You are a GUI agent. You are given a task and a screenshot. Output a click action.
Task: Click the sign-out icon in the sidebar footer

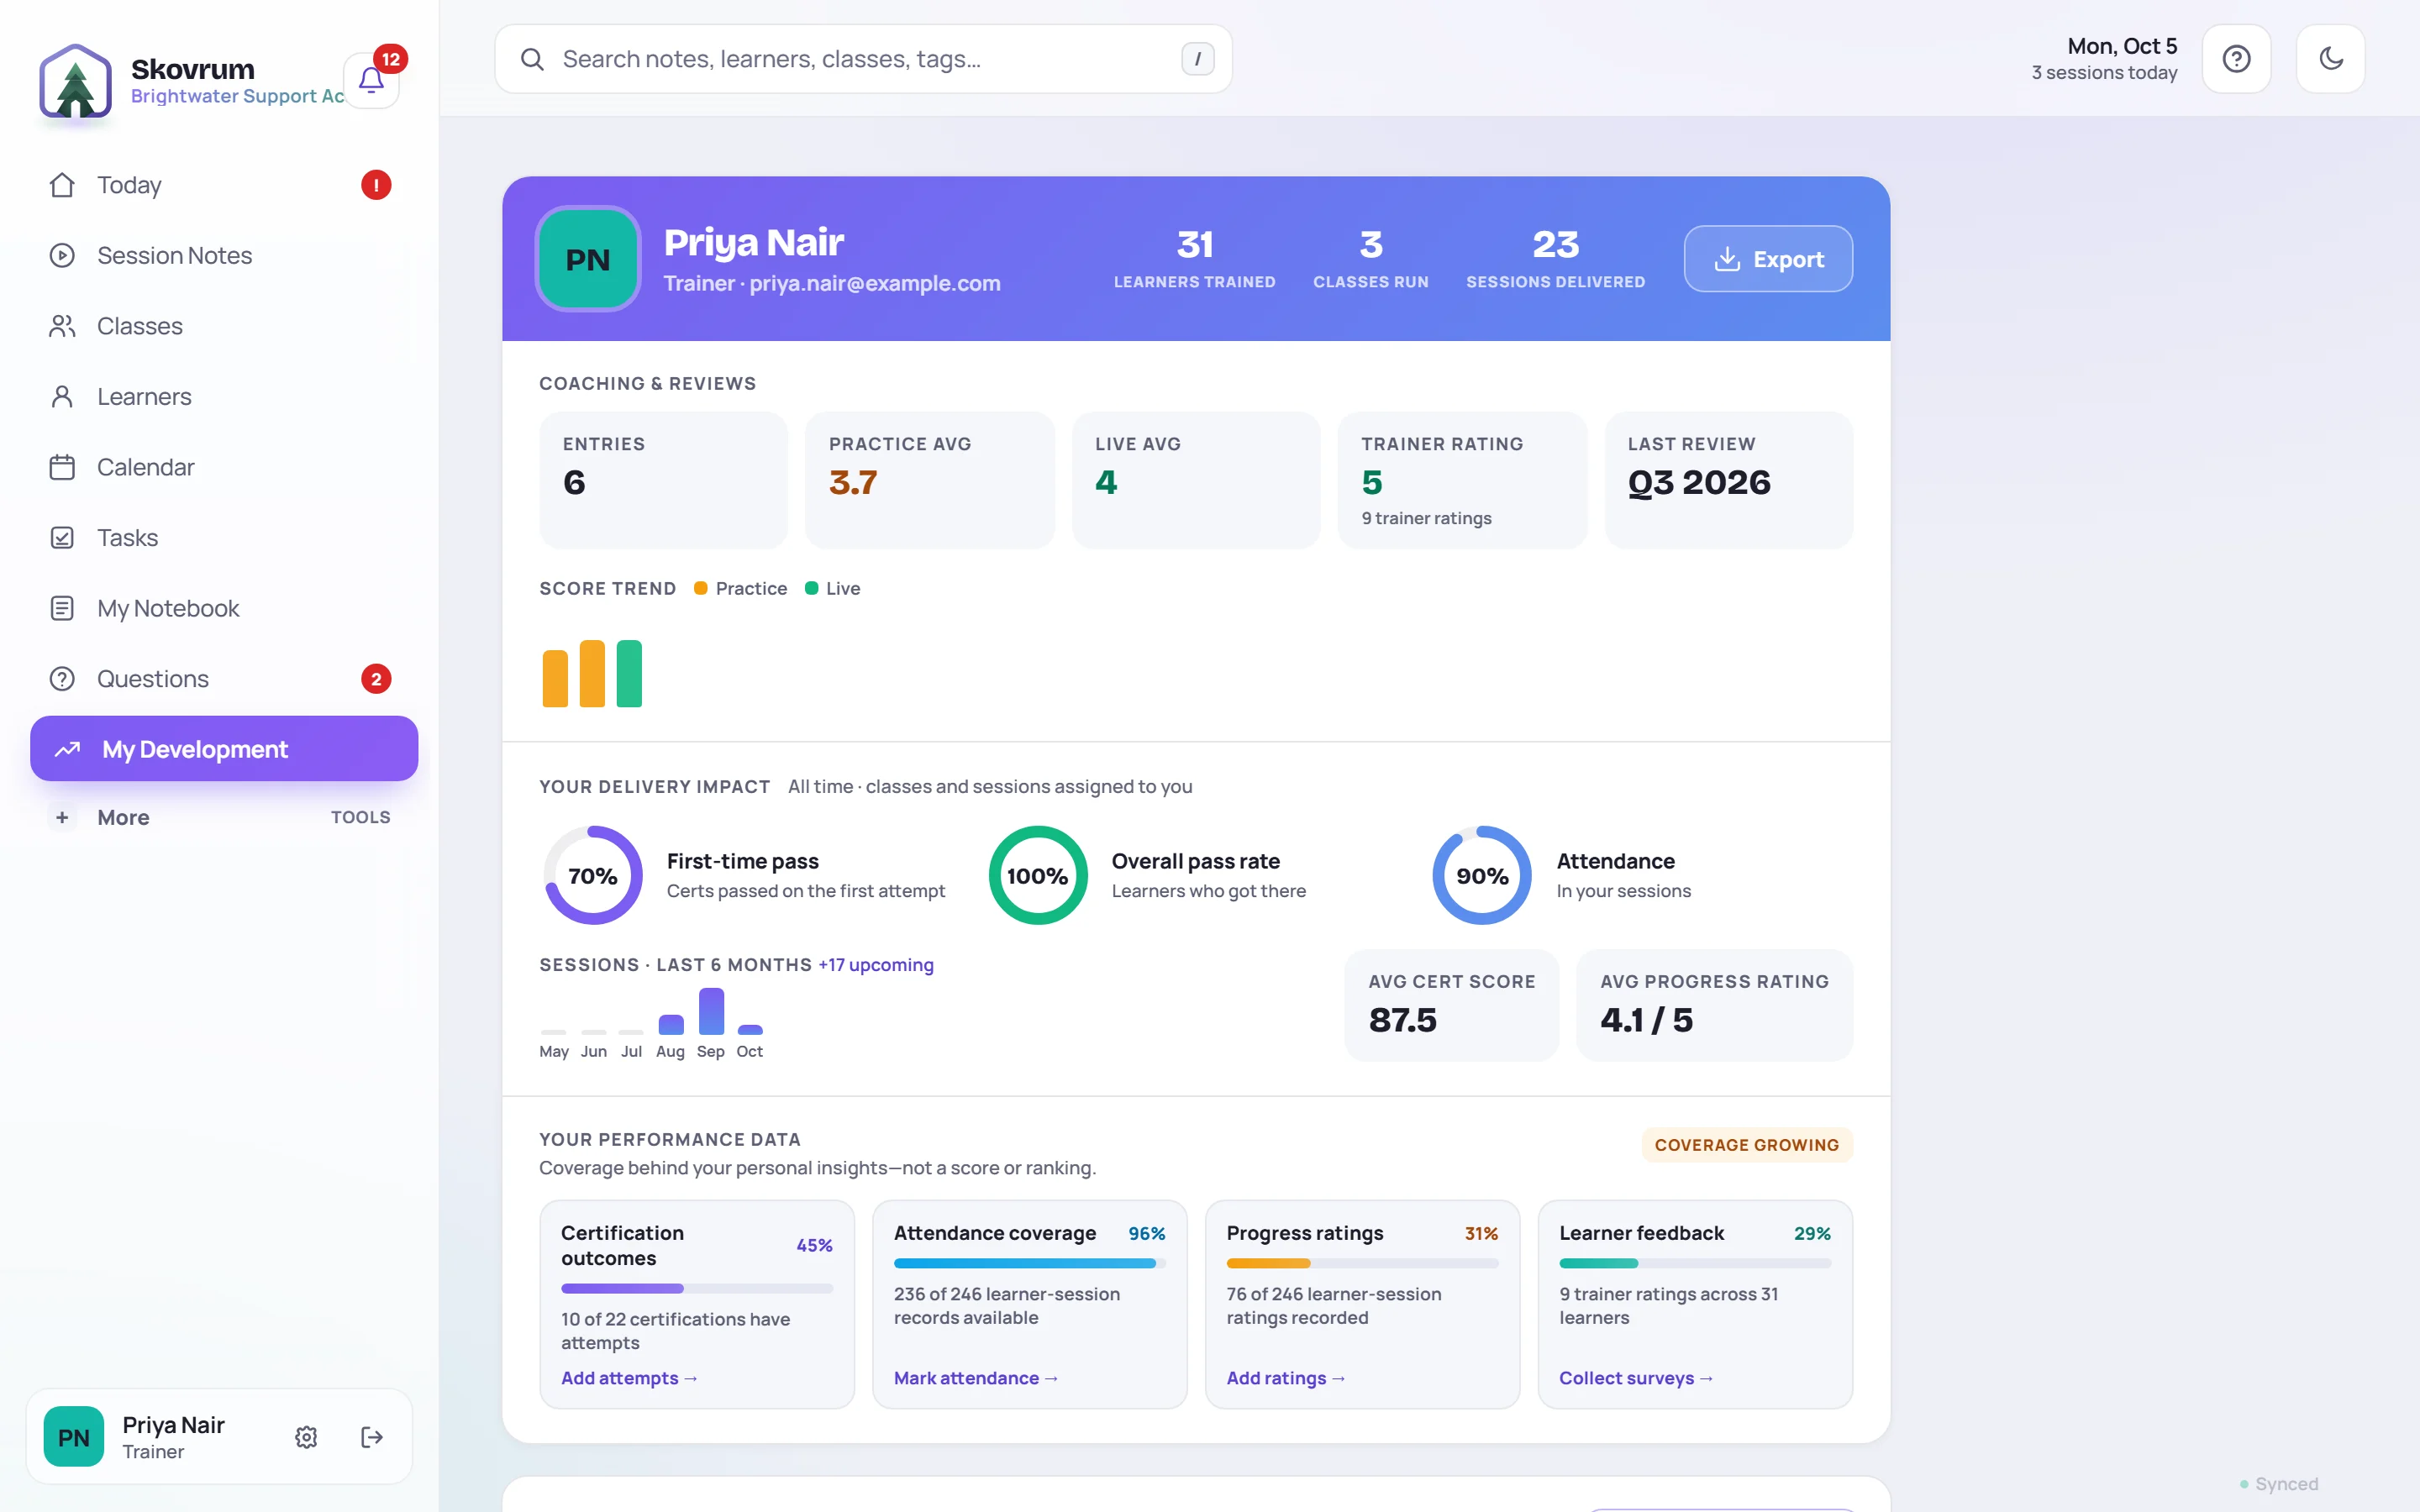(x=372, y=1437)
